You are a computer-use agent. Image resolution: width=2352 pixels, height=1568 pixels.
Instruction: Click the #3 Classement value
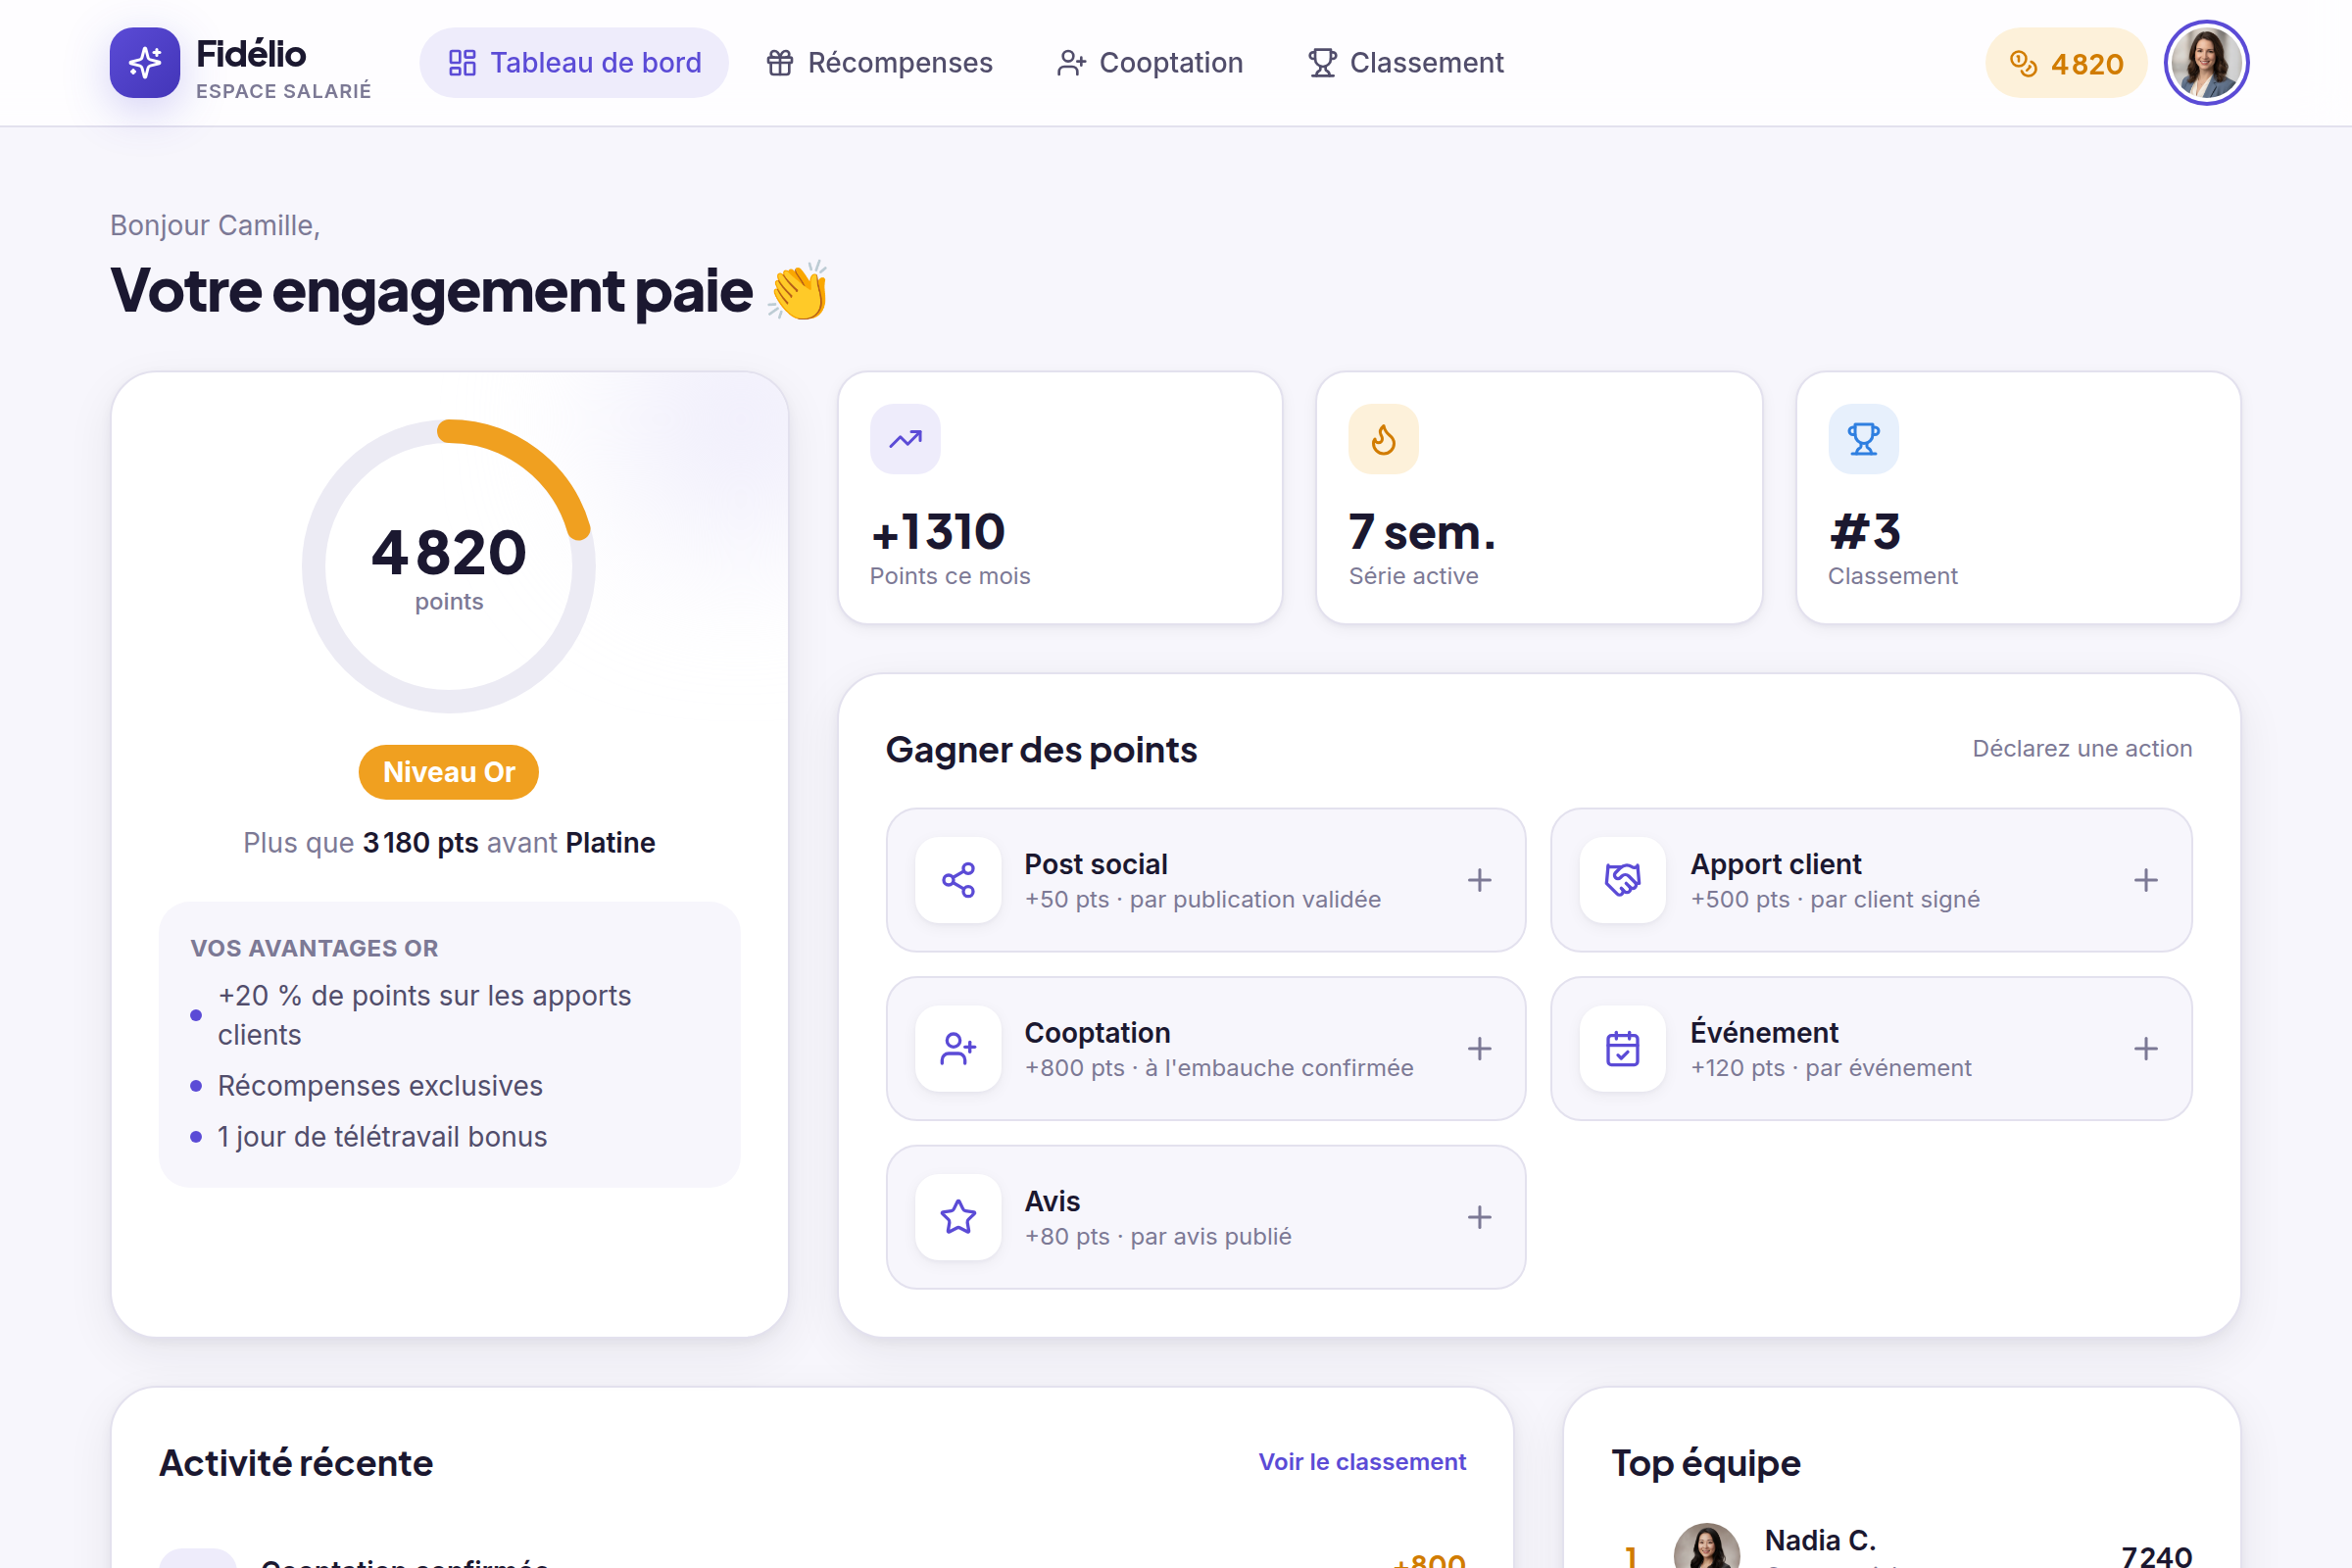click(1865, 532)
